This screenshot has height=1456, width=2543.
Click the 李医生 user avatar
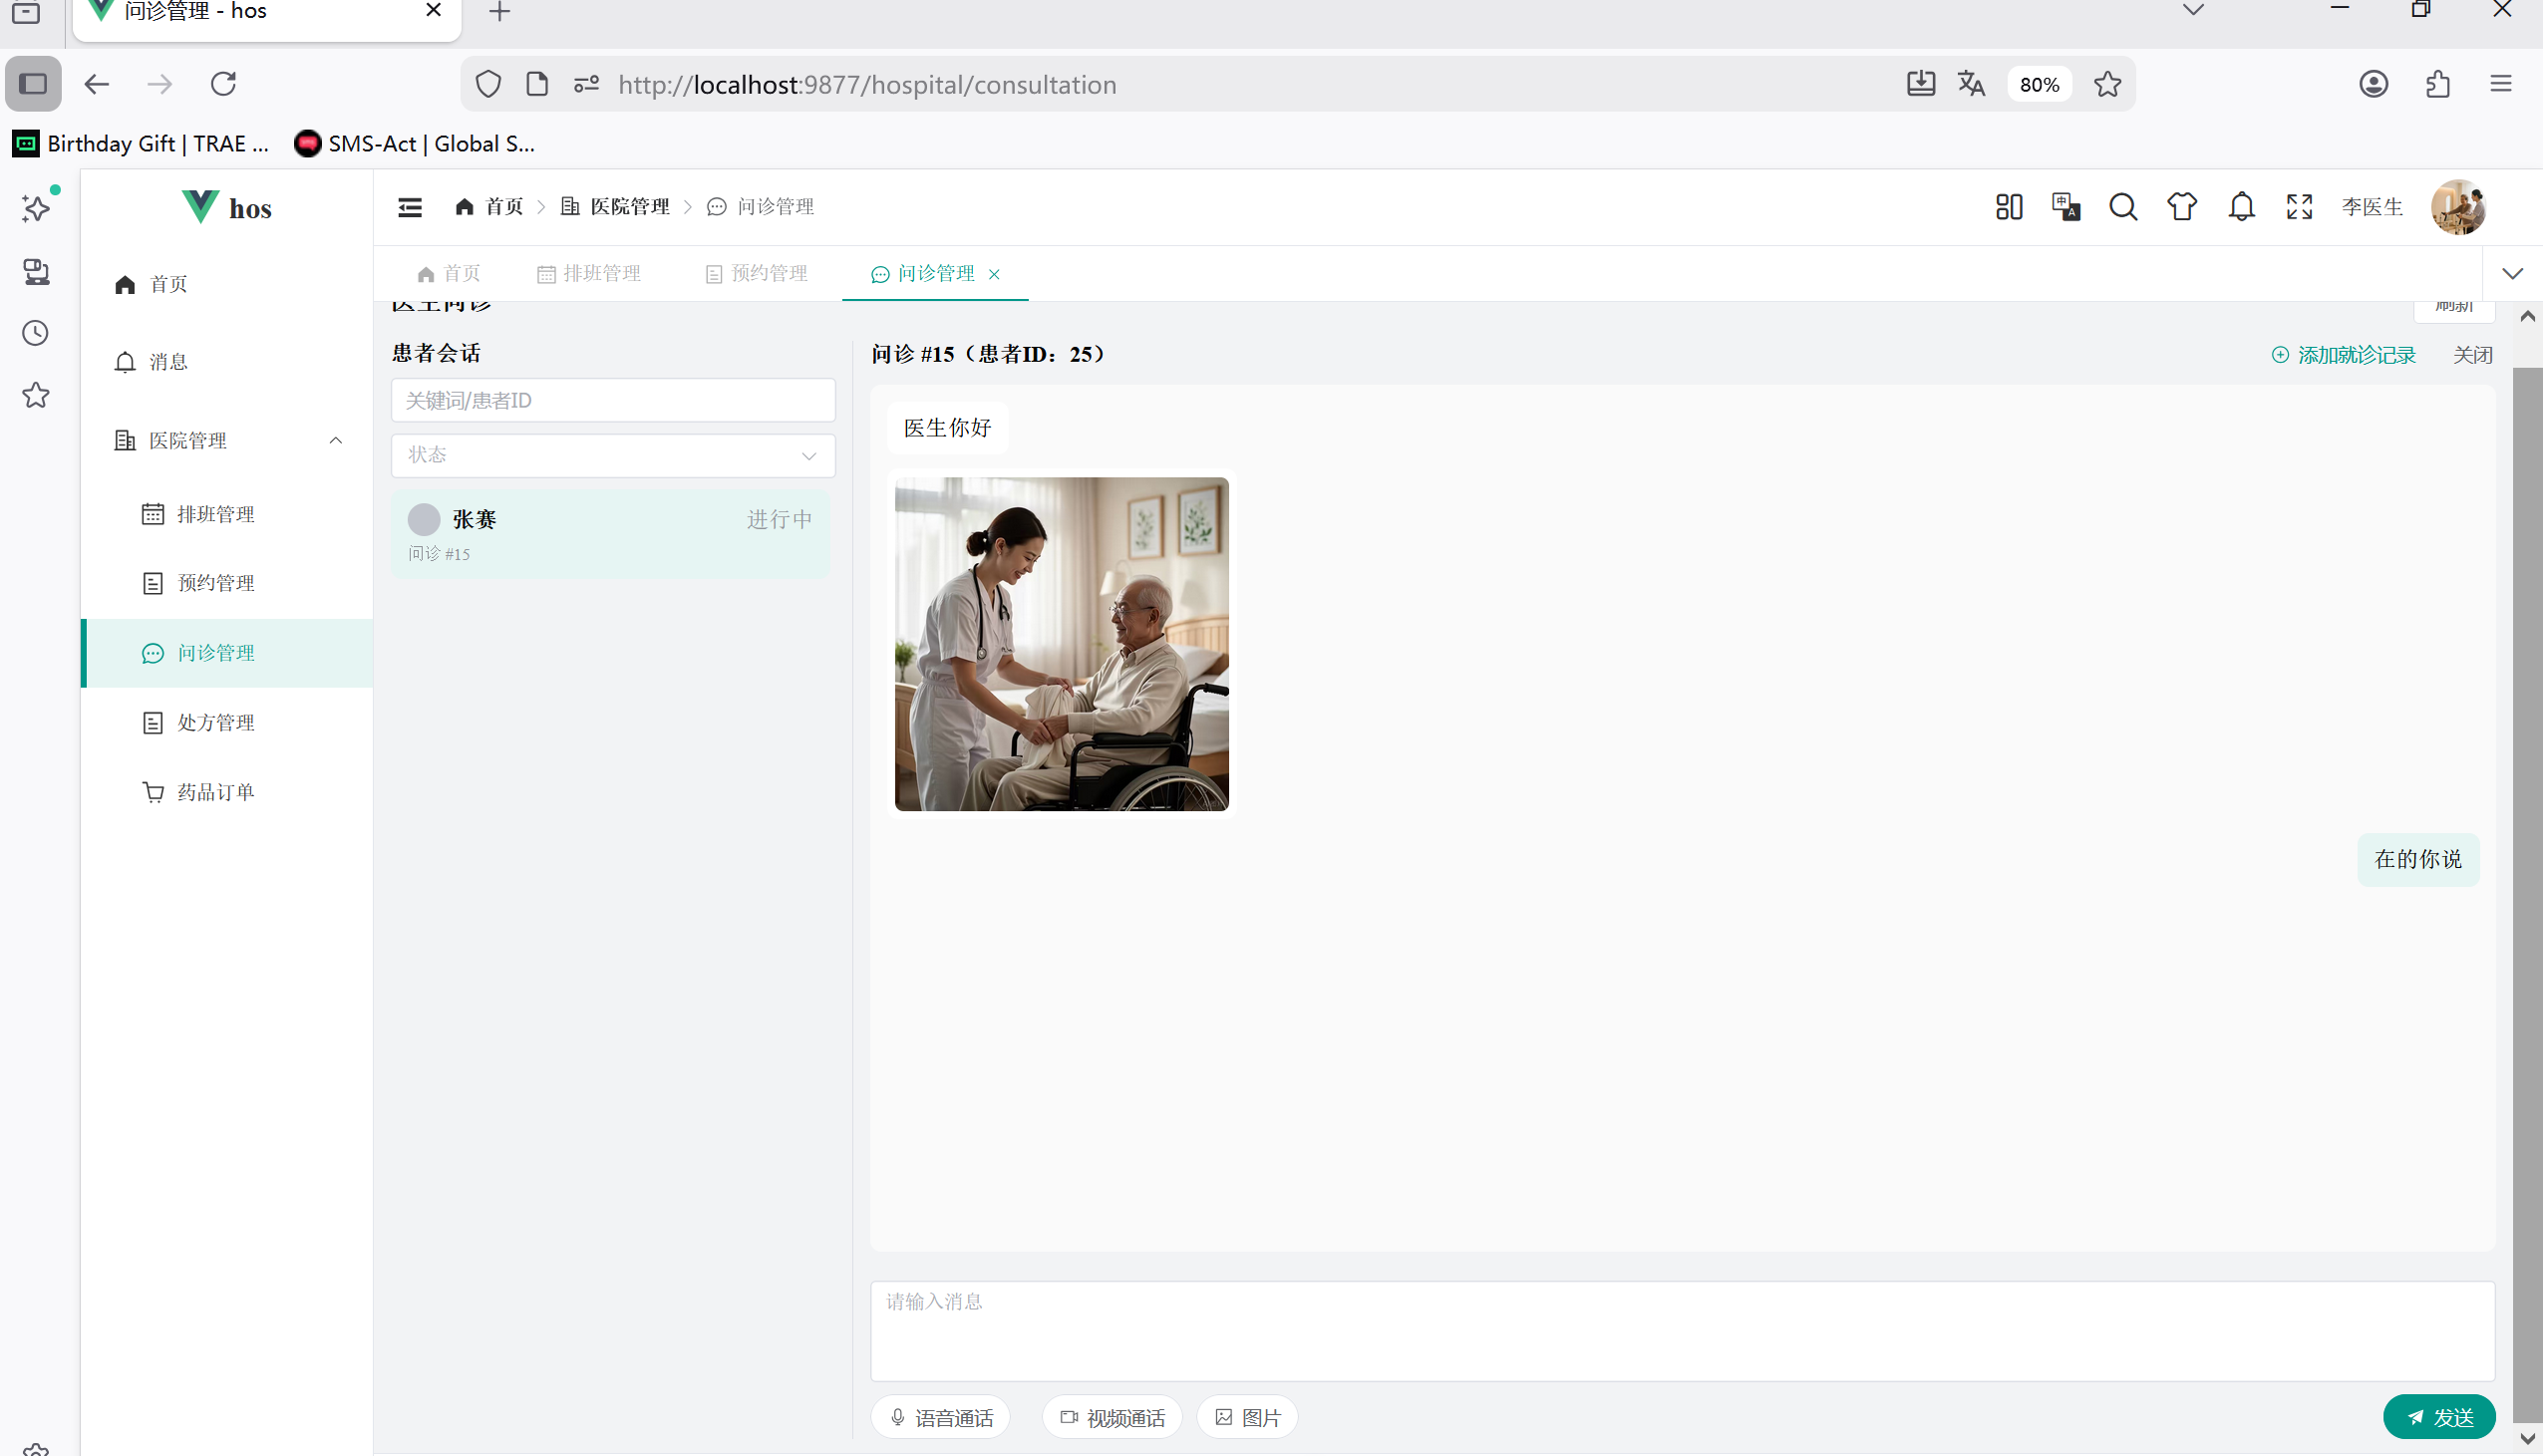pyautogui.click(x=2457, y=207)
